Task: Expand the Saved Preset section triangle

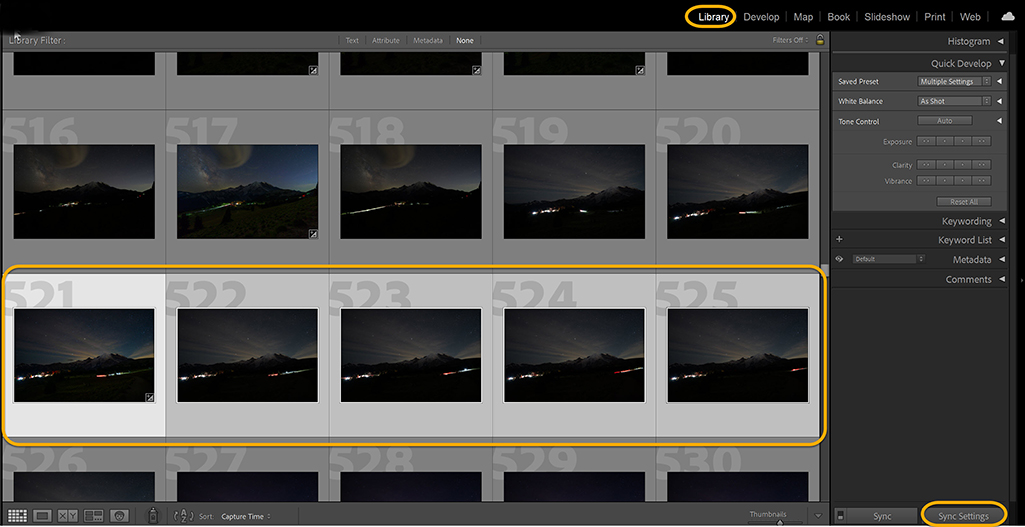Action: pyautogui.click(x=1000, y=82)
